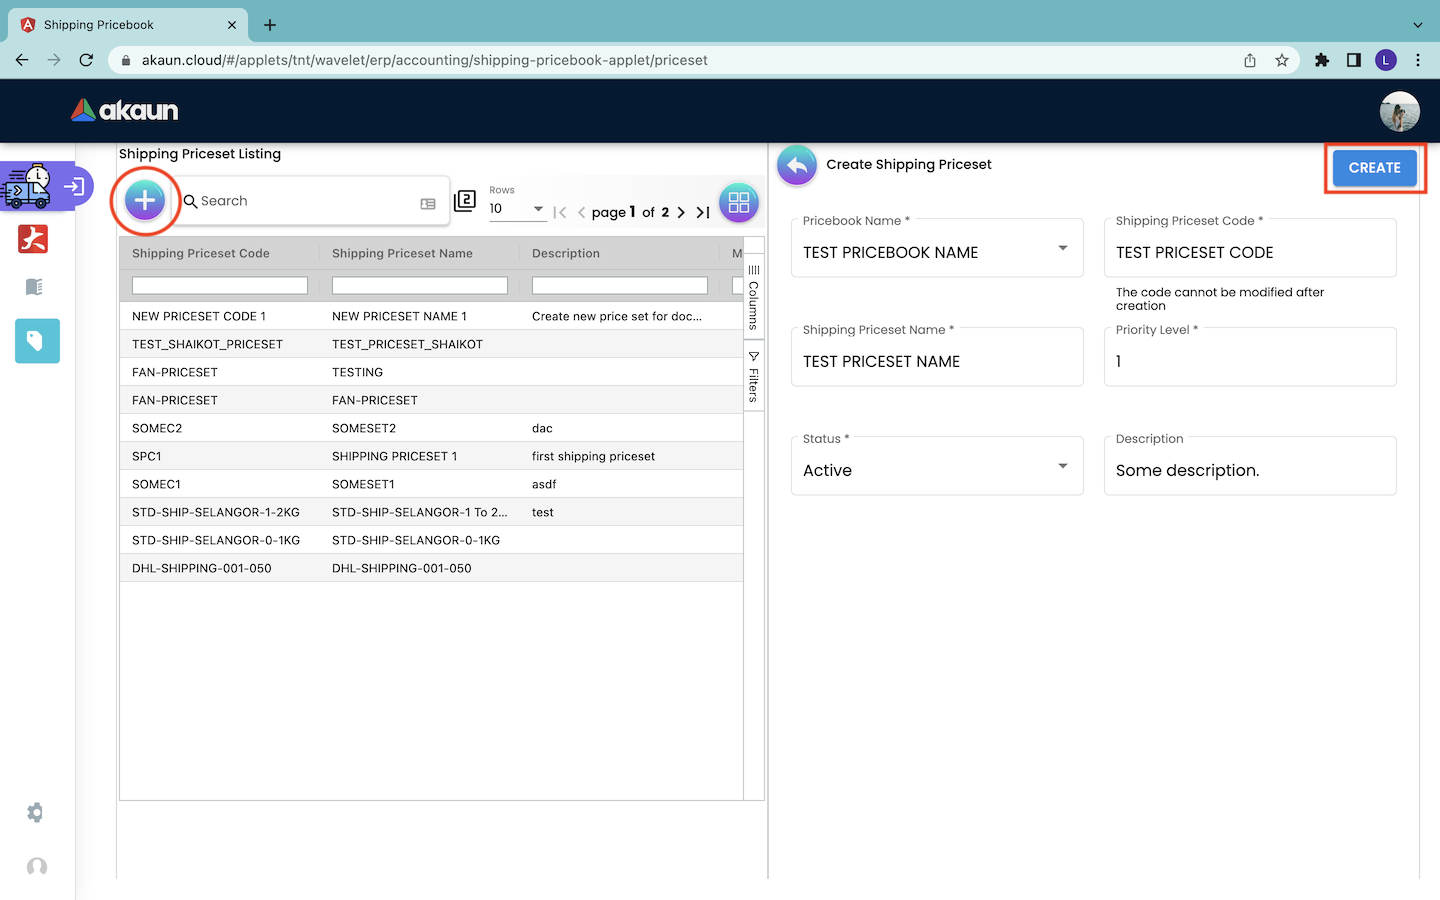
Task: Click the multi-page copy icon near Rows
Action: (465, 201)
